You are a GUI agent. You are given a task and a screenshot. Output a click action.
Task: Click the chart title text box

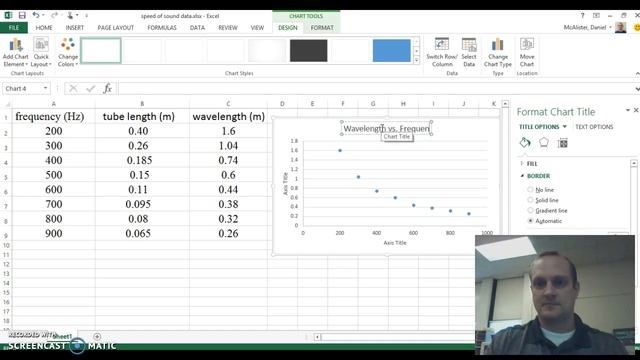click(x=386, y=128)
